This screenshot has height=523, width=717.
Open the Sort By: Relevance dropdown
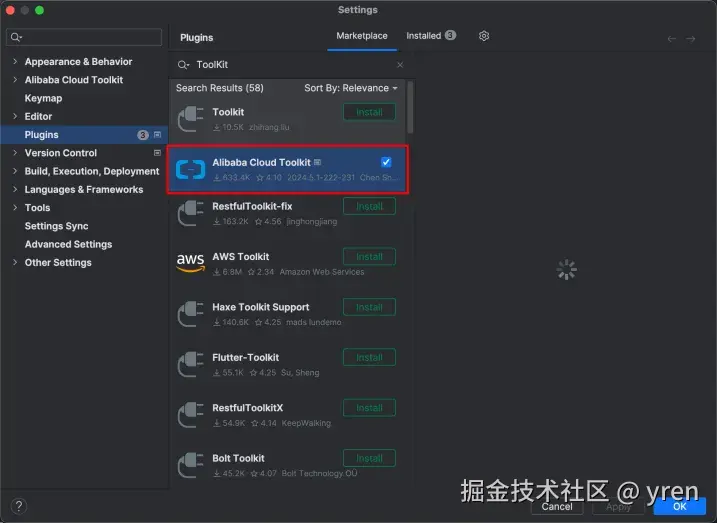click(351, 88)
